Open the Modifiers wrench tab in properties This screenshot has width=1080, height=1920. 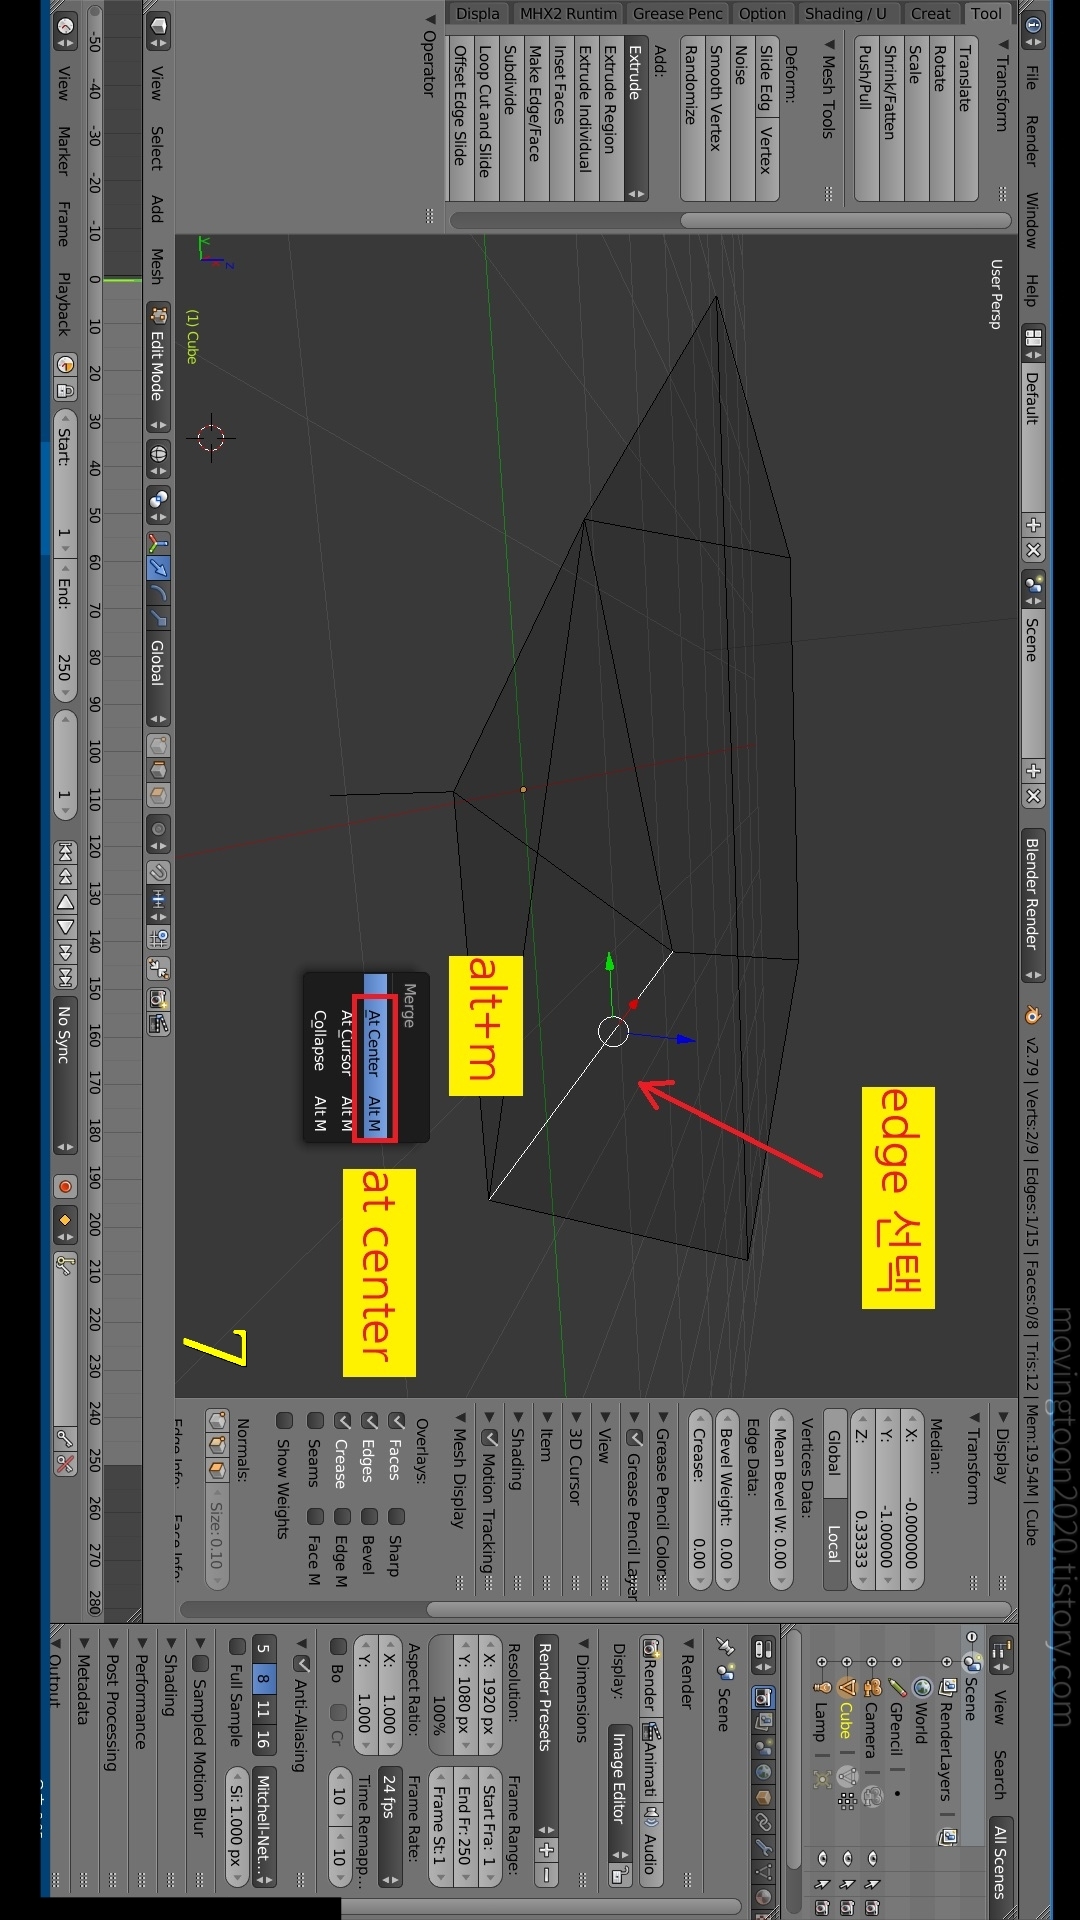tap(764, 1847)
